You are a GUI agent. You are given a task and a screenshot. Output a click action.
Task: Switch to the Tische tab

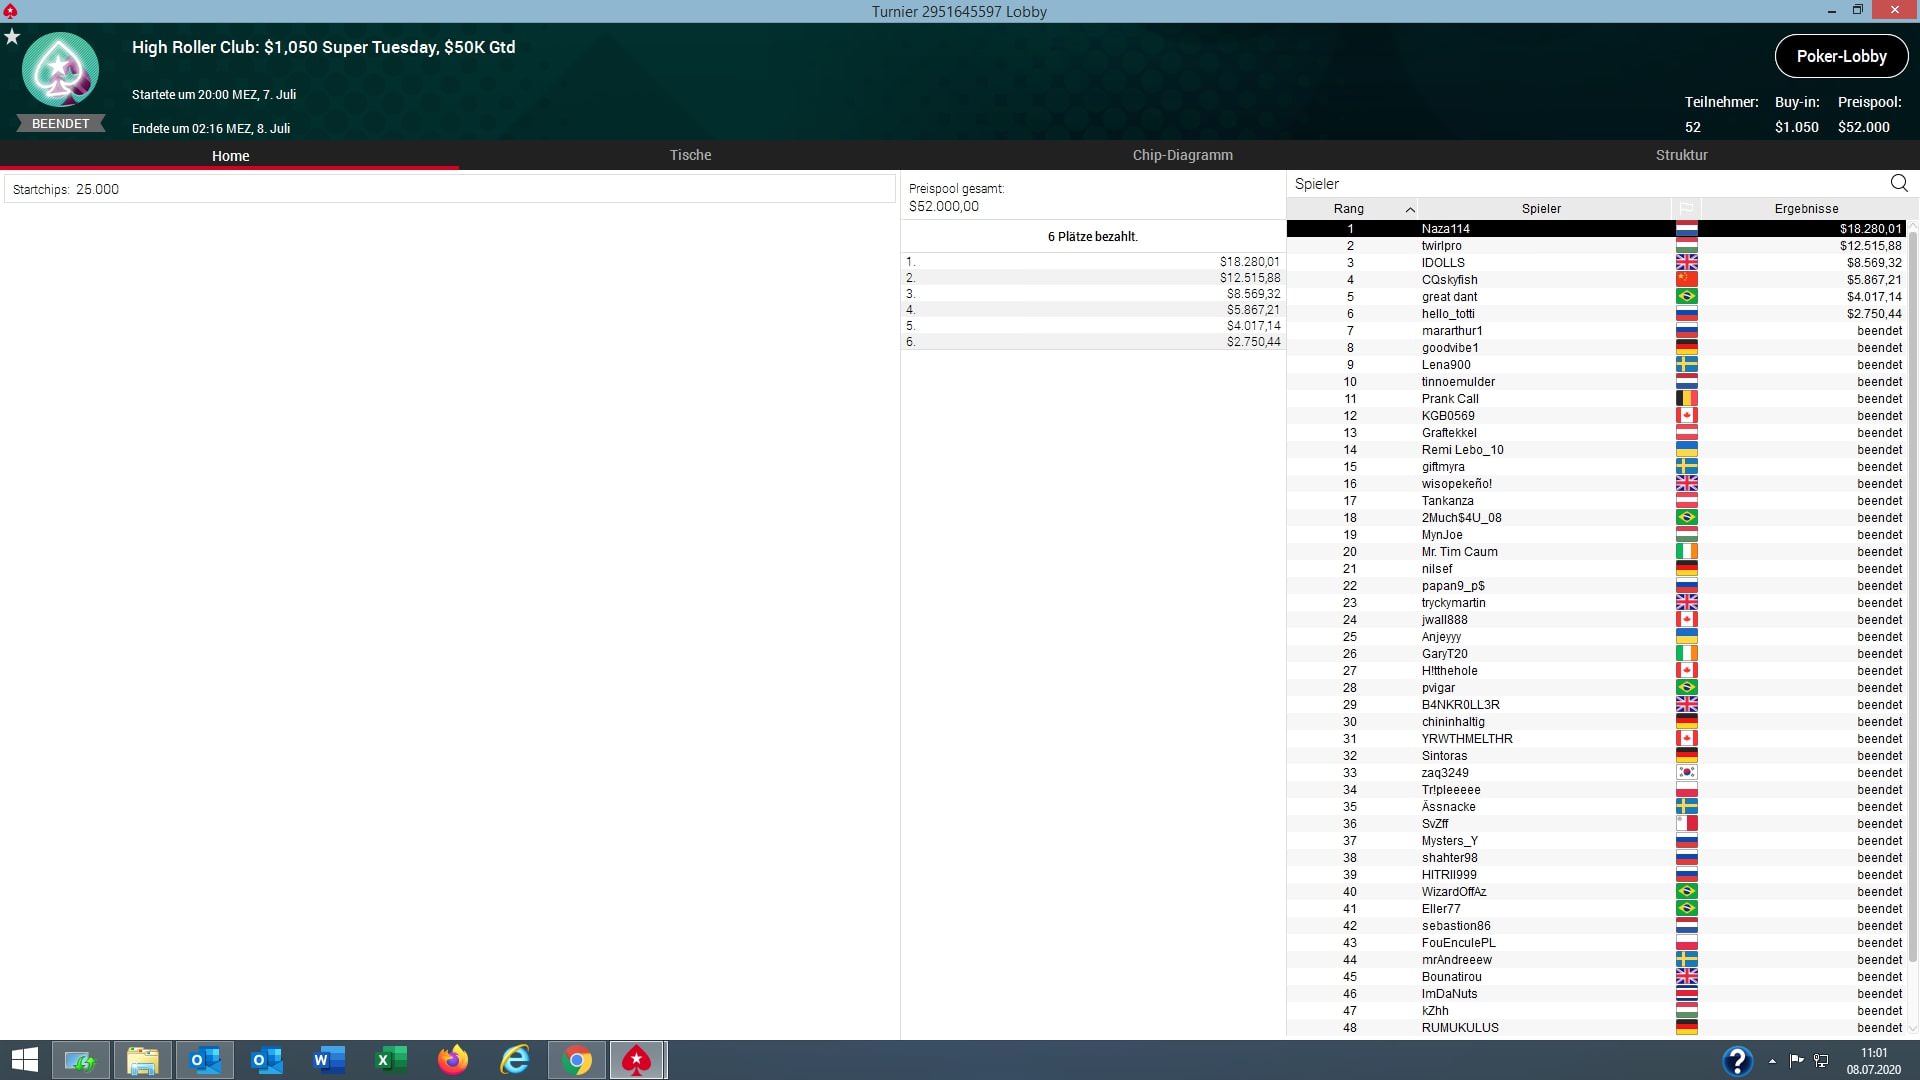click(x=690, y=155)
